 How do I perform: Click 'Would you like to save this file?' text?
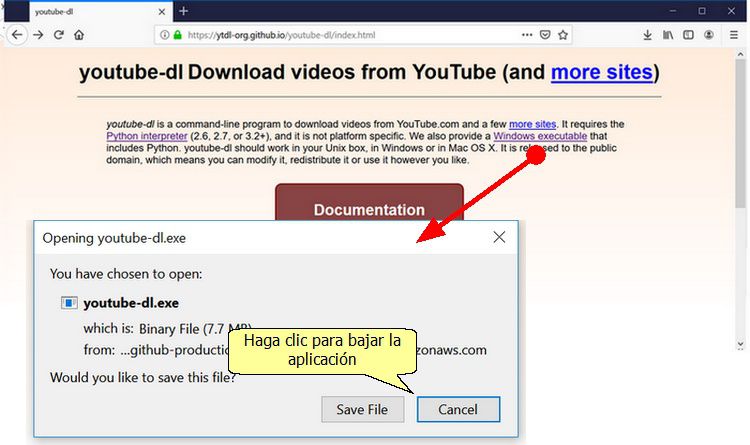click(143, 378)
